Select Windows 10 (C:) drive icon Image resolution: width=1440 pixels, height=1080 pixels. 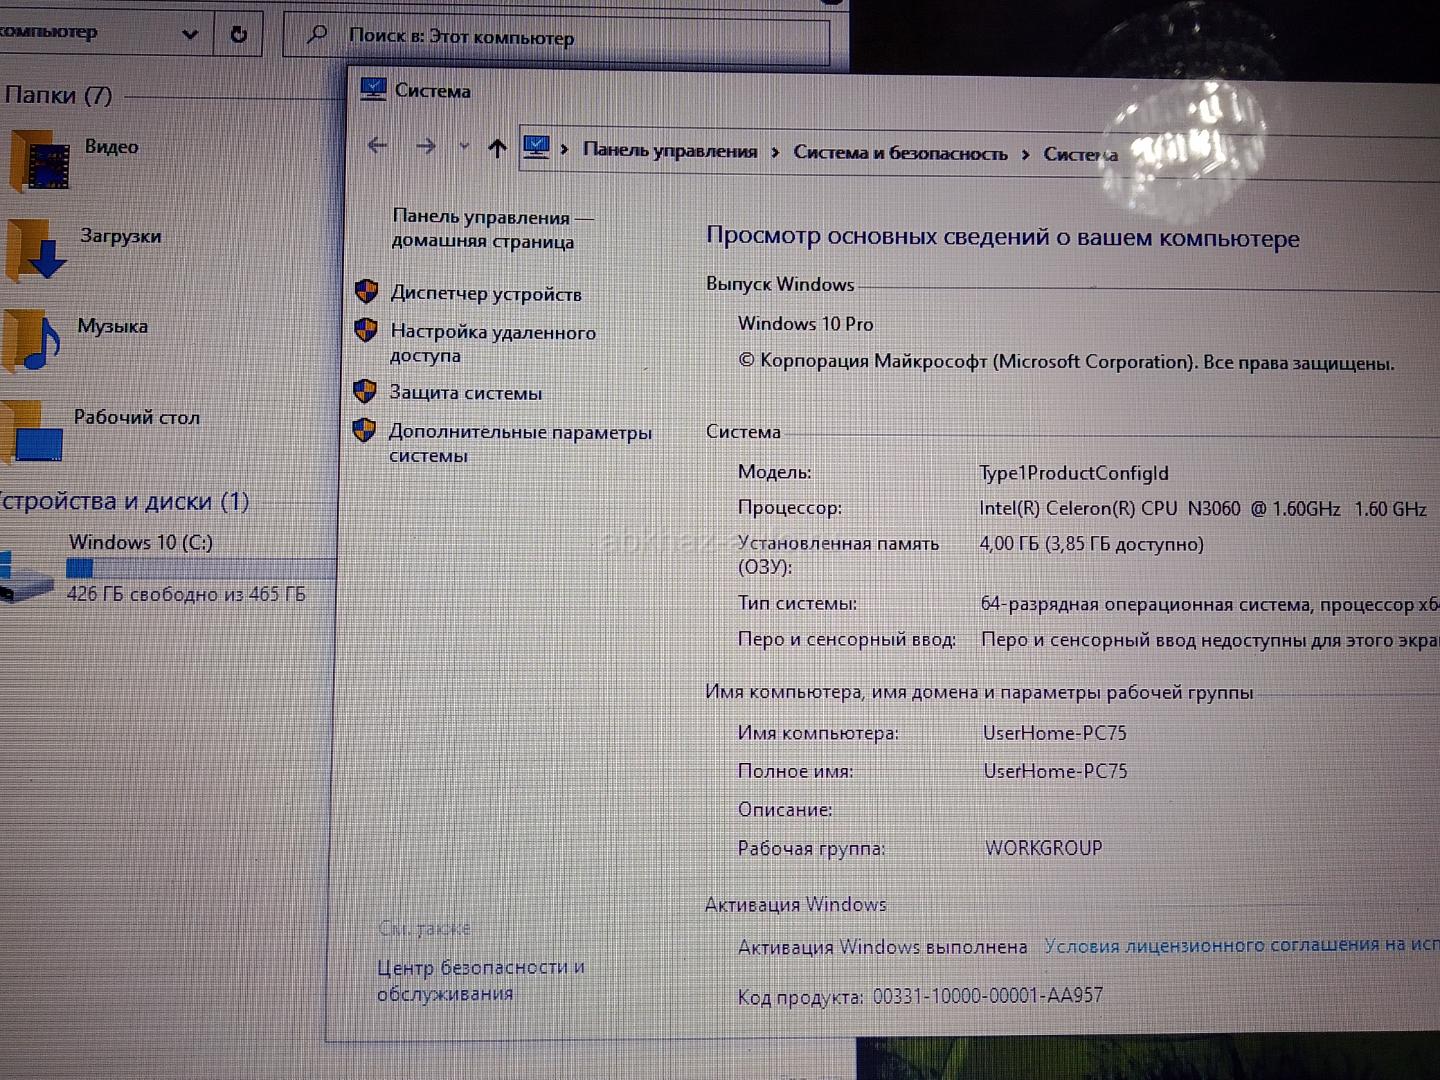tap(26, 576)
